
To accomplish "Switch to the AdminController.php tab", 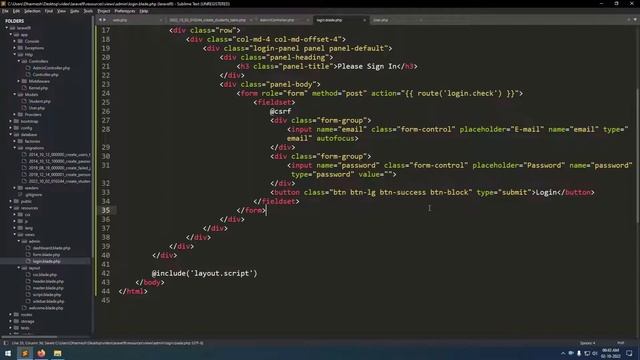I will point(277,20).
